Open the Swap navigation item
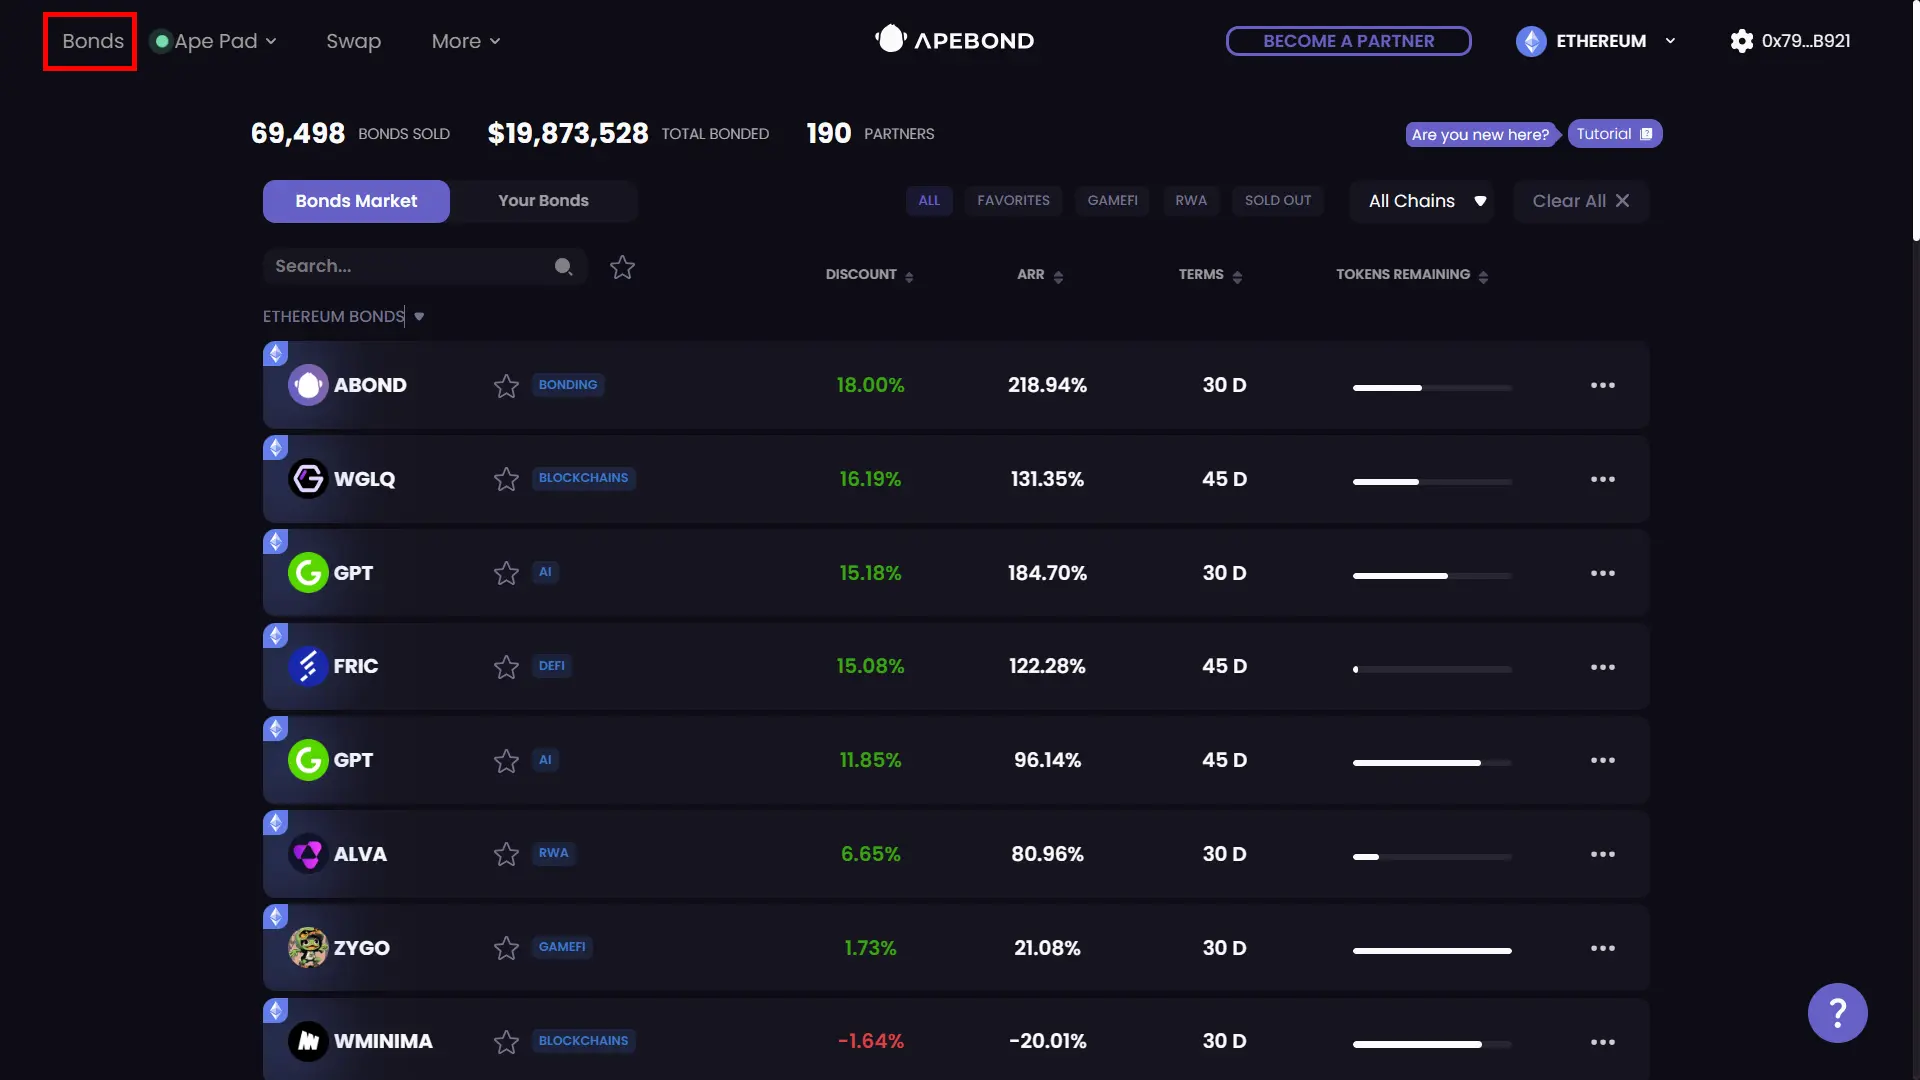Image resolution: width=1920 pixels, height=1080 pixels. coord(353,41)
